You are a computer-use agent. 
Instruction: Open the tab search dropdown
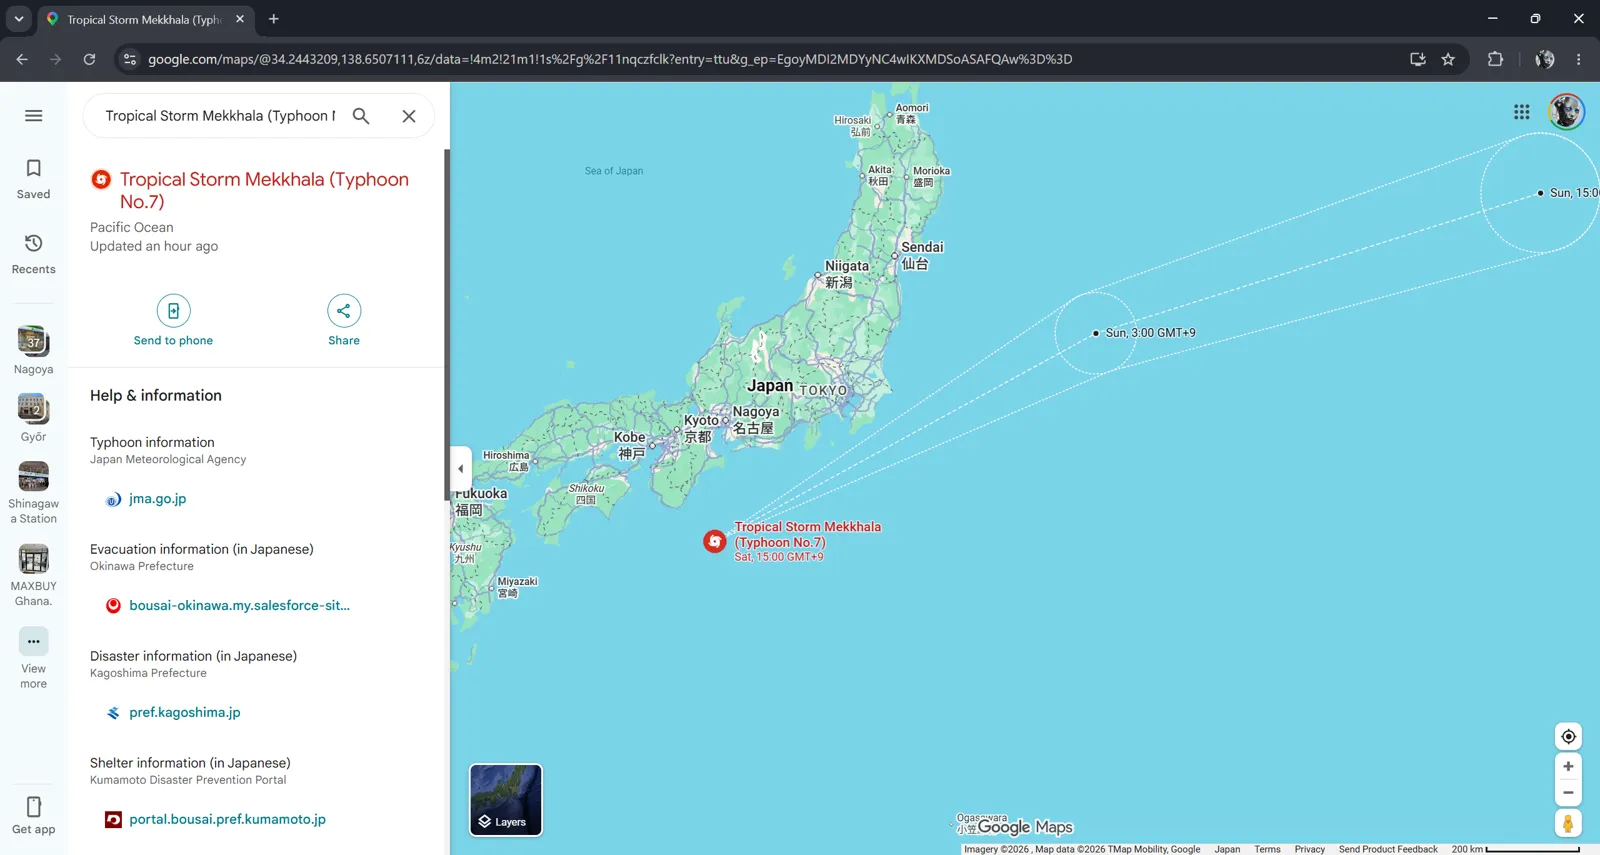[x=19, y=19]
